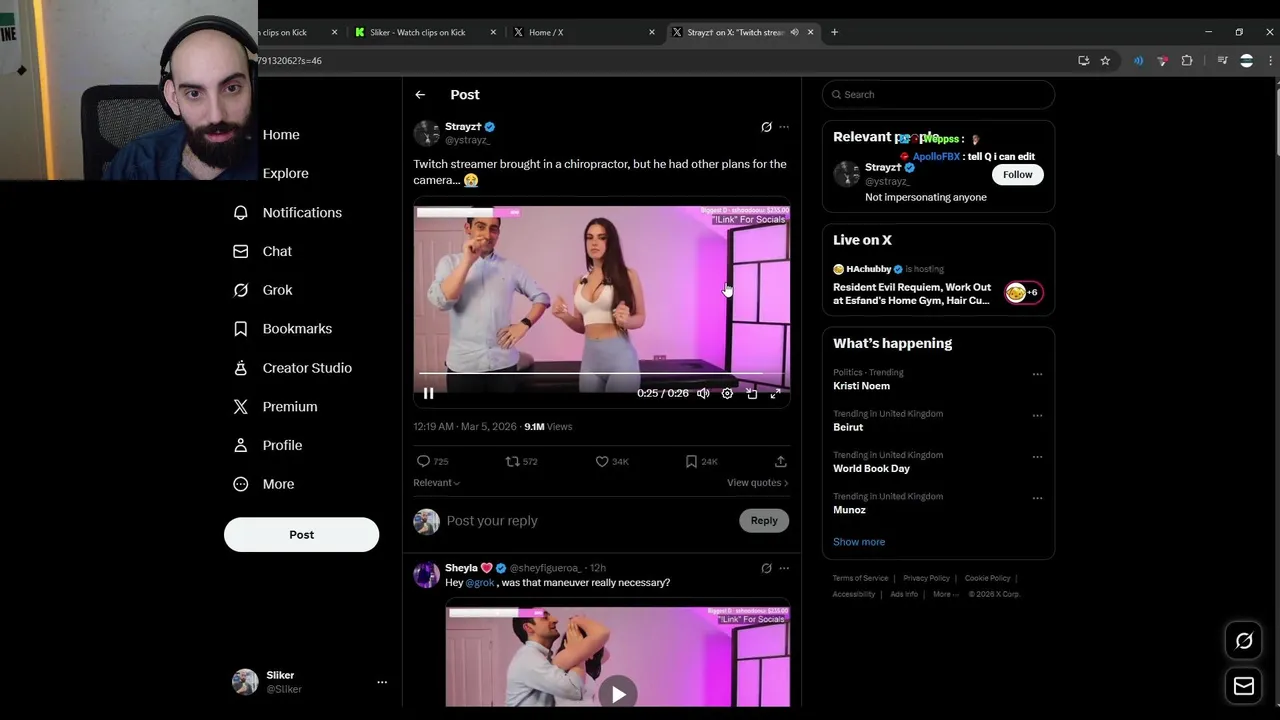The image size is (1280, 720).
Task: Click Show more under What's happening
Action: point(859,542)
